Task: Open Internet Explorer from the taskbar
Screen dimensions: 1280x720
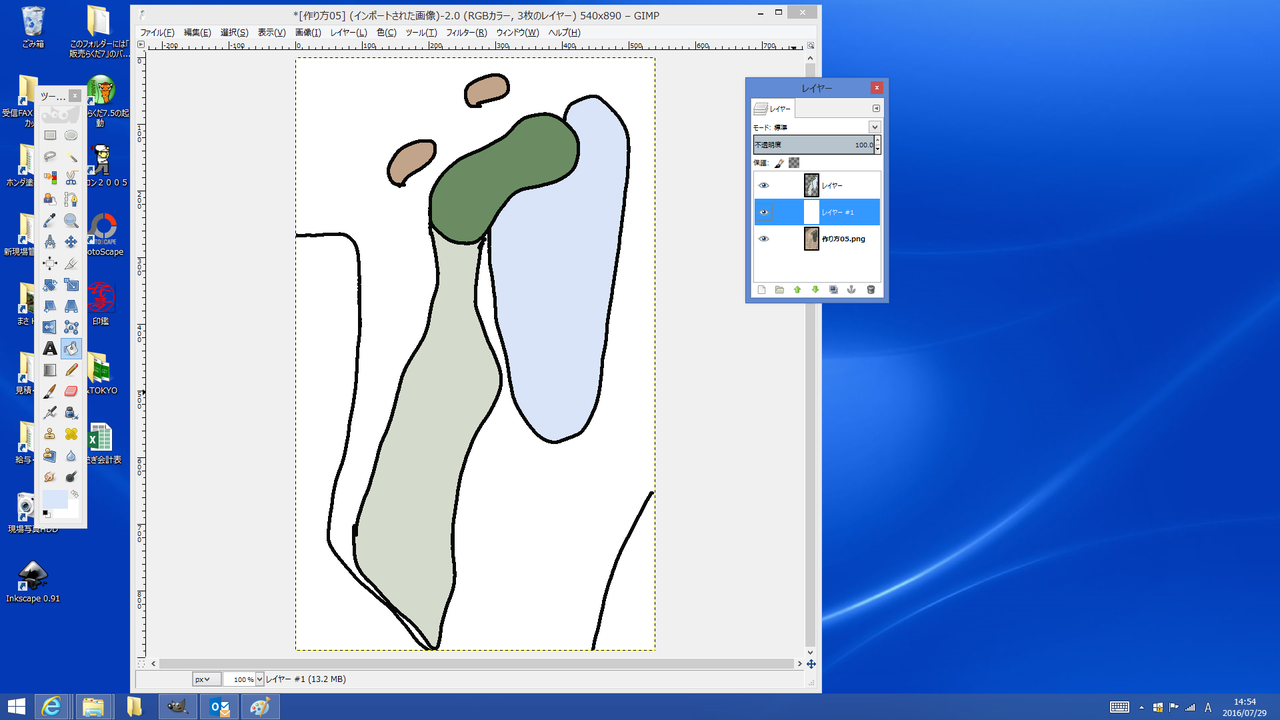Action: click(x=52, y=707)
